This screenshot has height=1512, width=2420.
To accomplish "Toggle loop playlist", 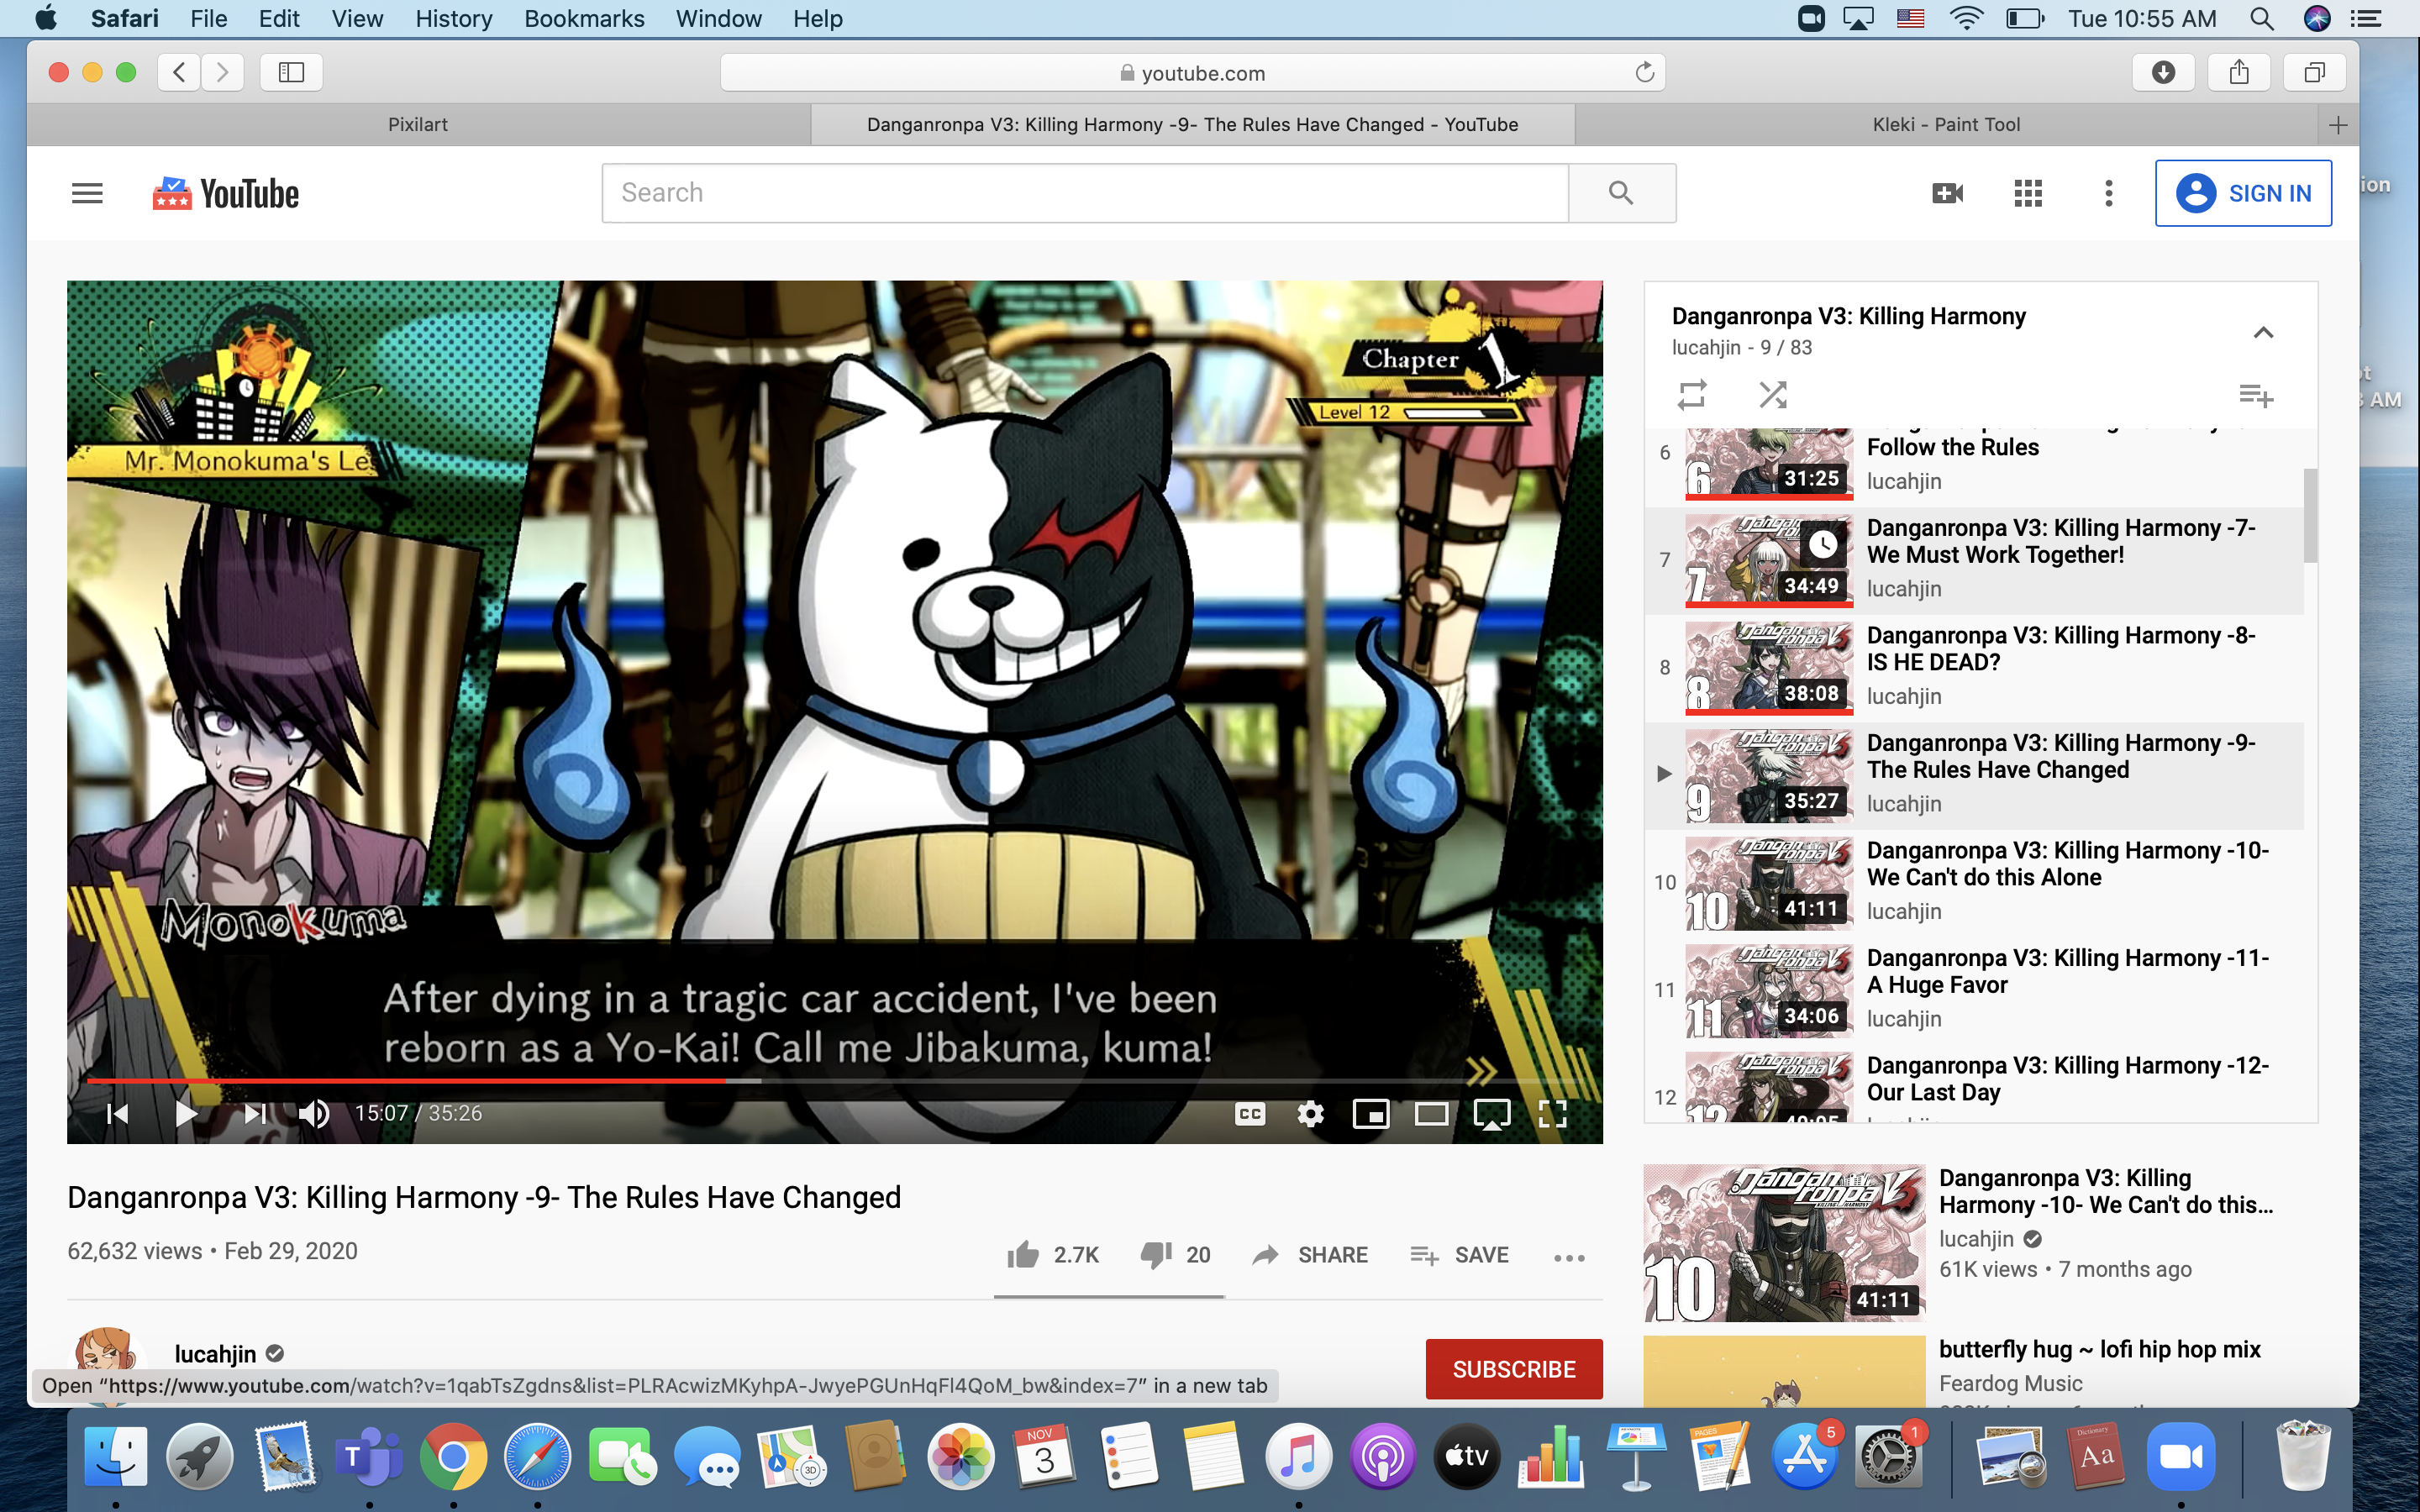I will pyautogui.click(x=1692, y=395).
